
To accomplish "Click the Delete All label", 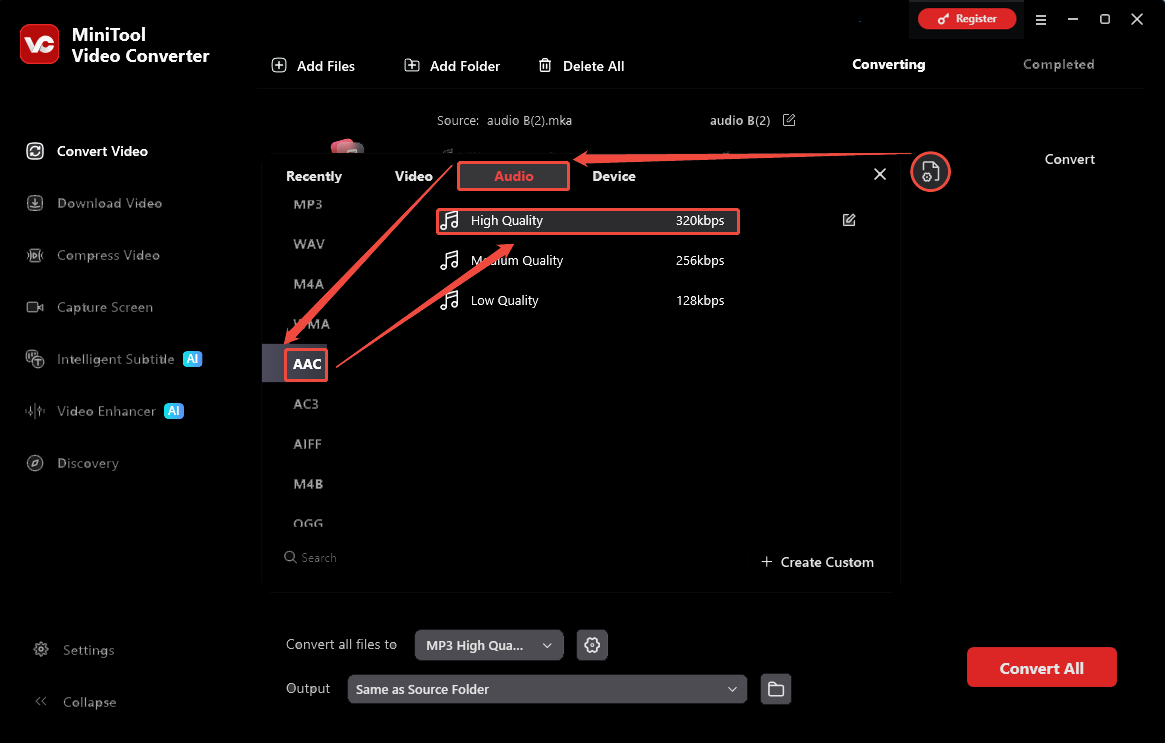I will click(x=593, y=66).
